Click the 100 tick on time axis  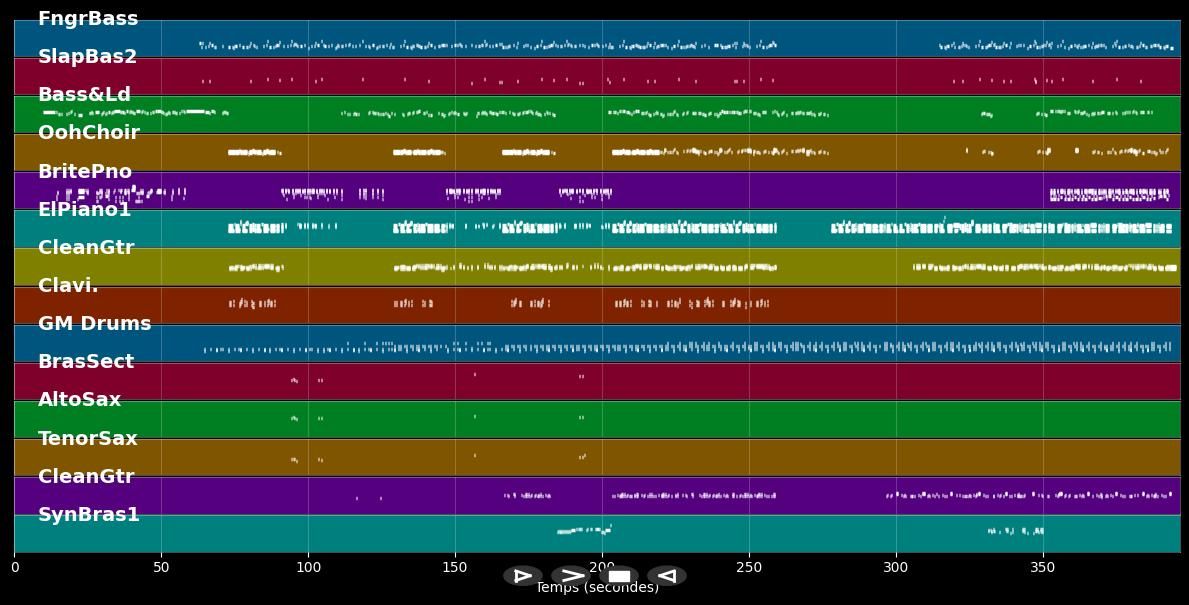coord(308,568)
